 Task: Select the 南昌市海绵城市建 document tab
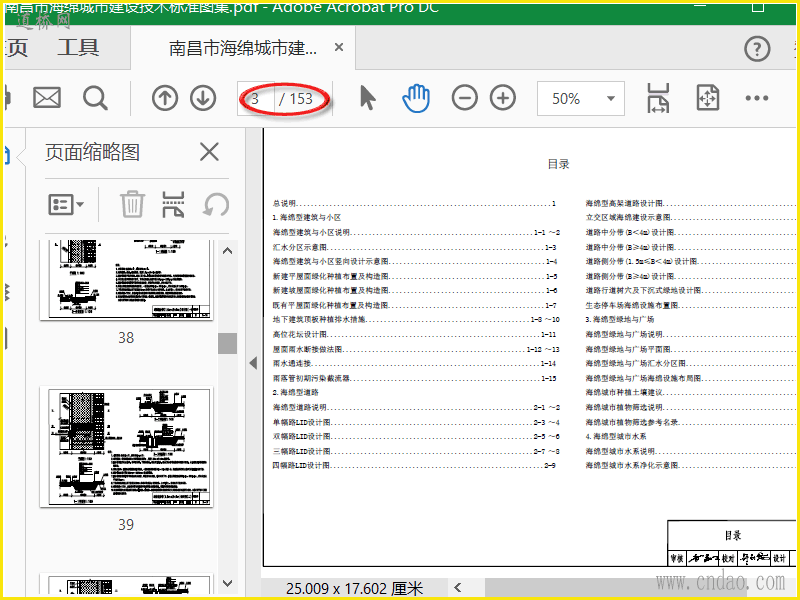(x=243, y=48)
